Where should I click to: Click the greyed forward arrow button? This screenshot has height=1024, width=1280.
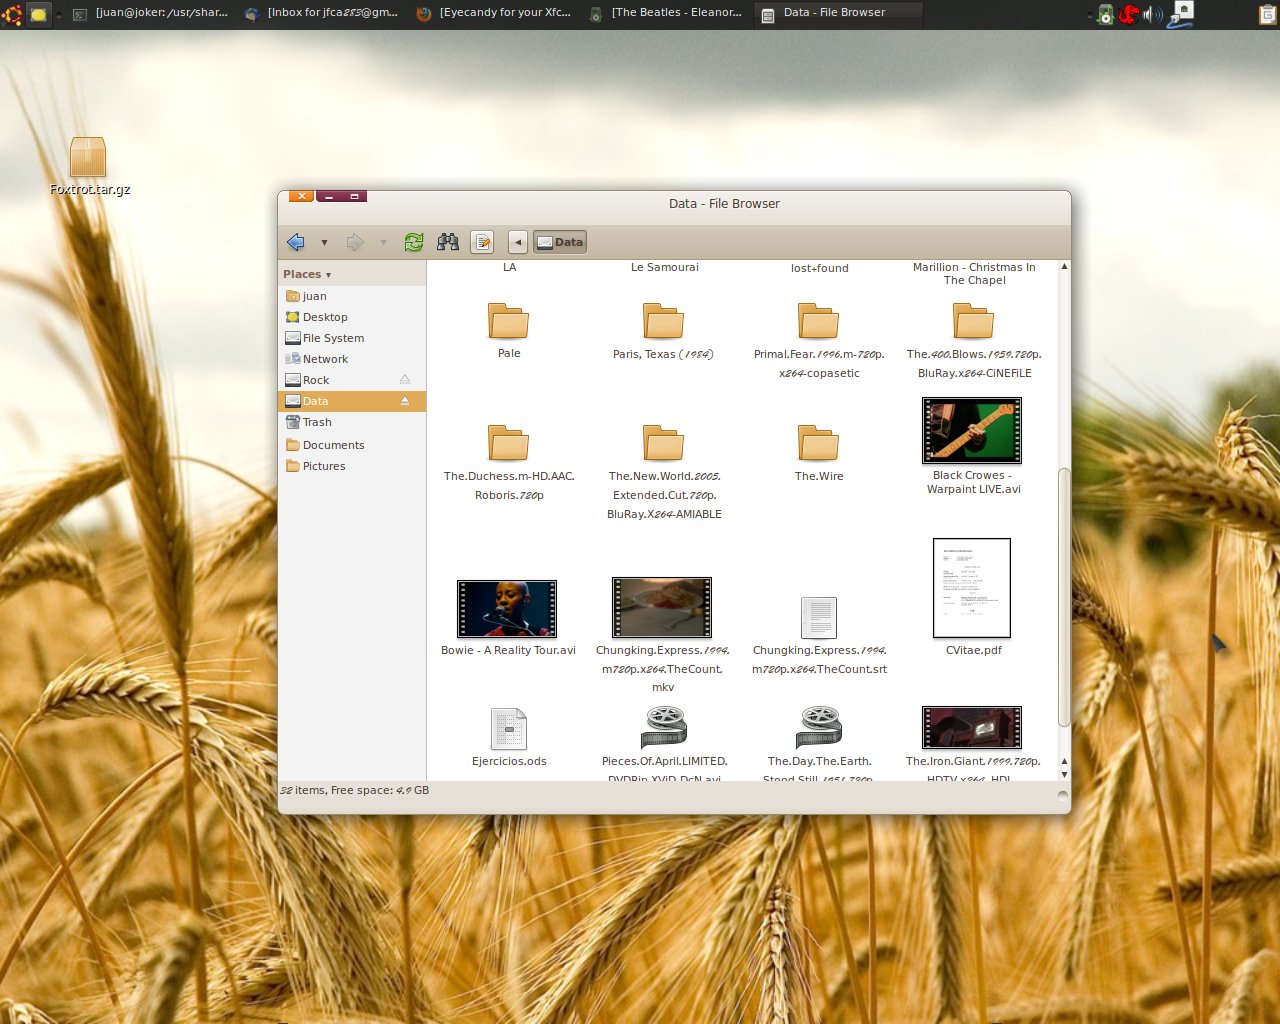pyautogui.click(x=355, y=242)
